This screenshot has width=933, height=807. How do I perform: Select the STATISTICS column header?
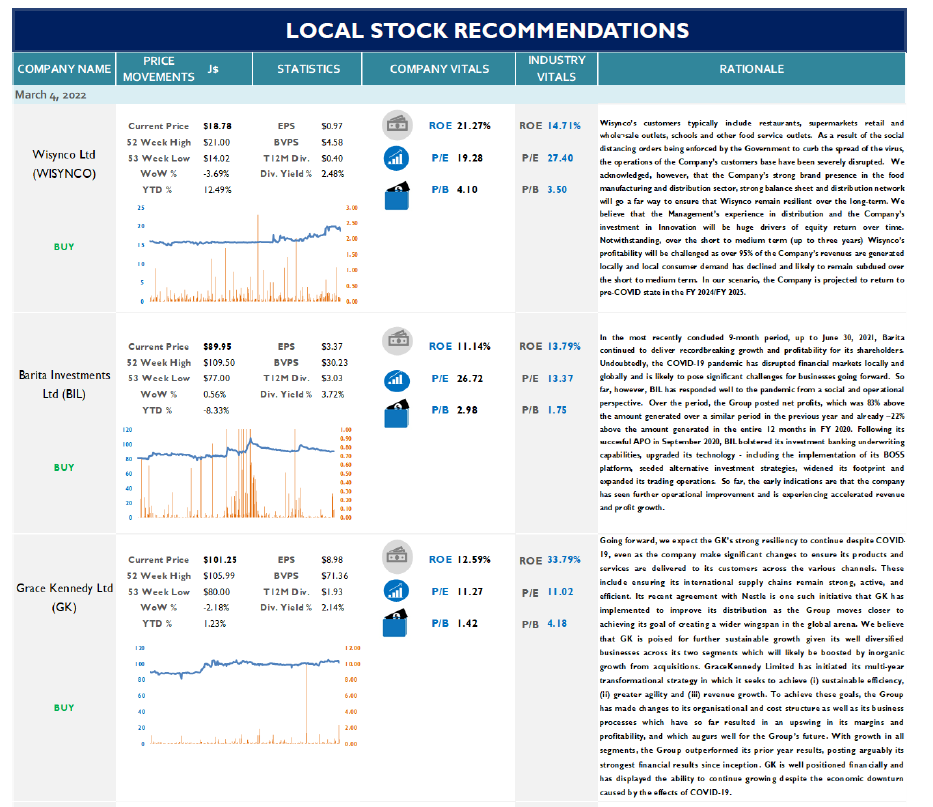pyautogui.click(x=308, y=69)
